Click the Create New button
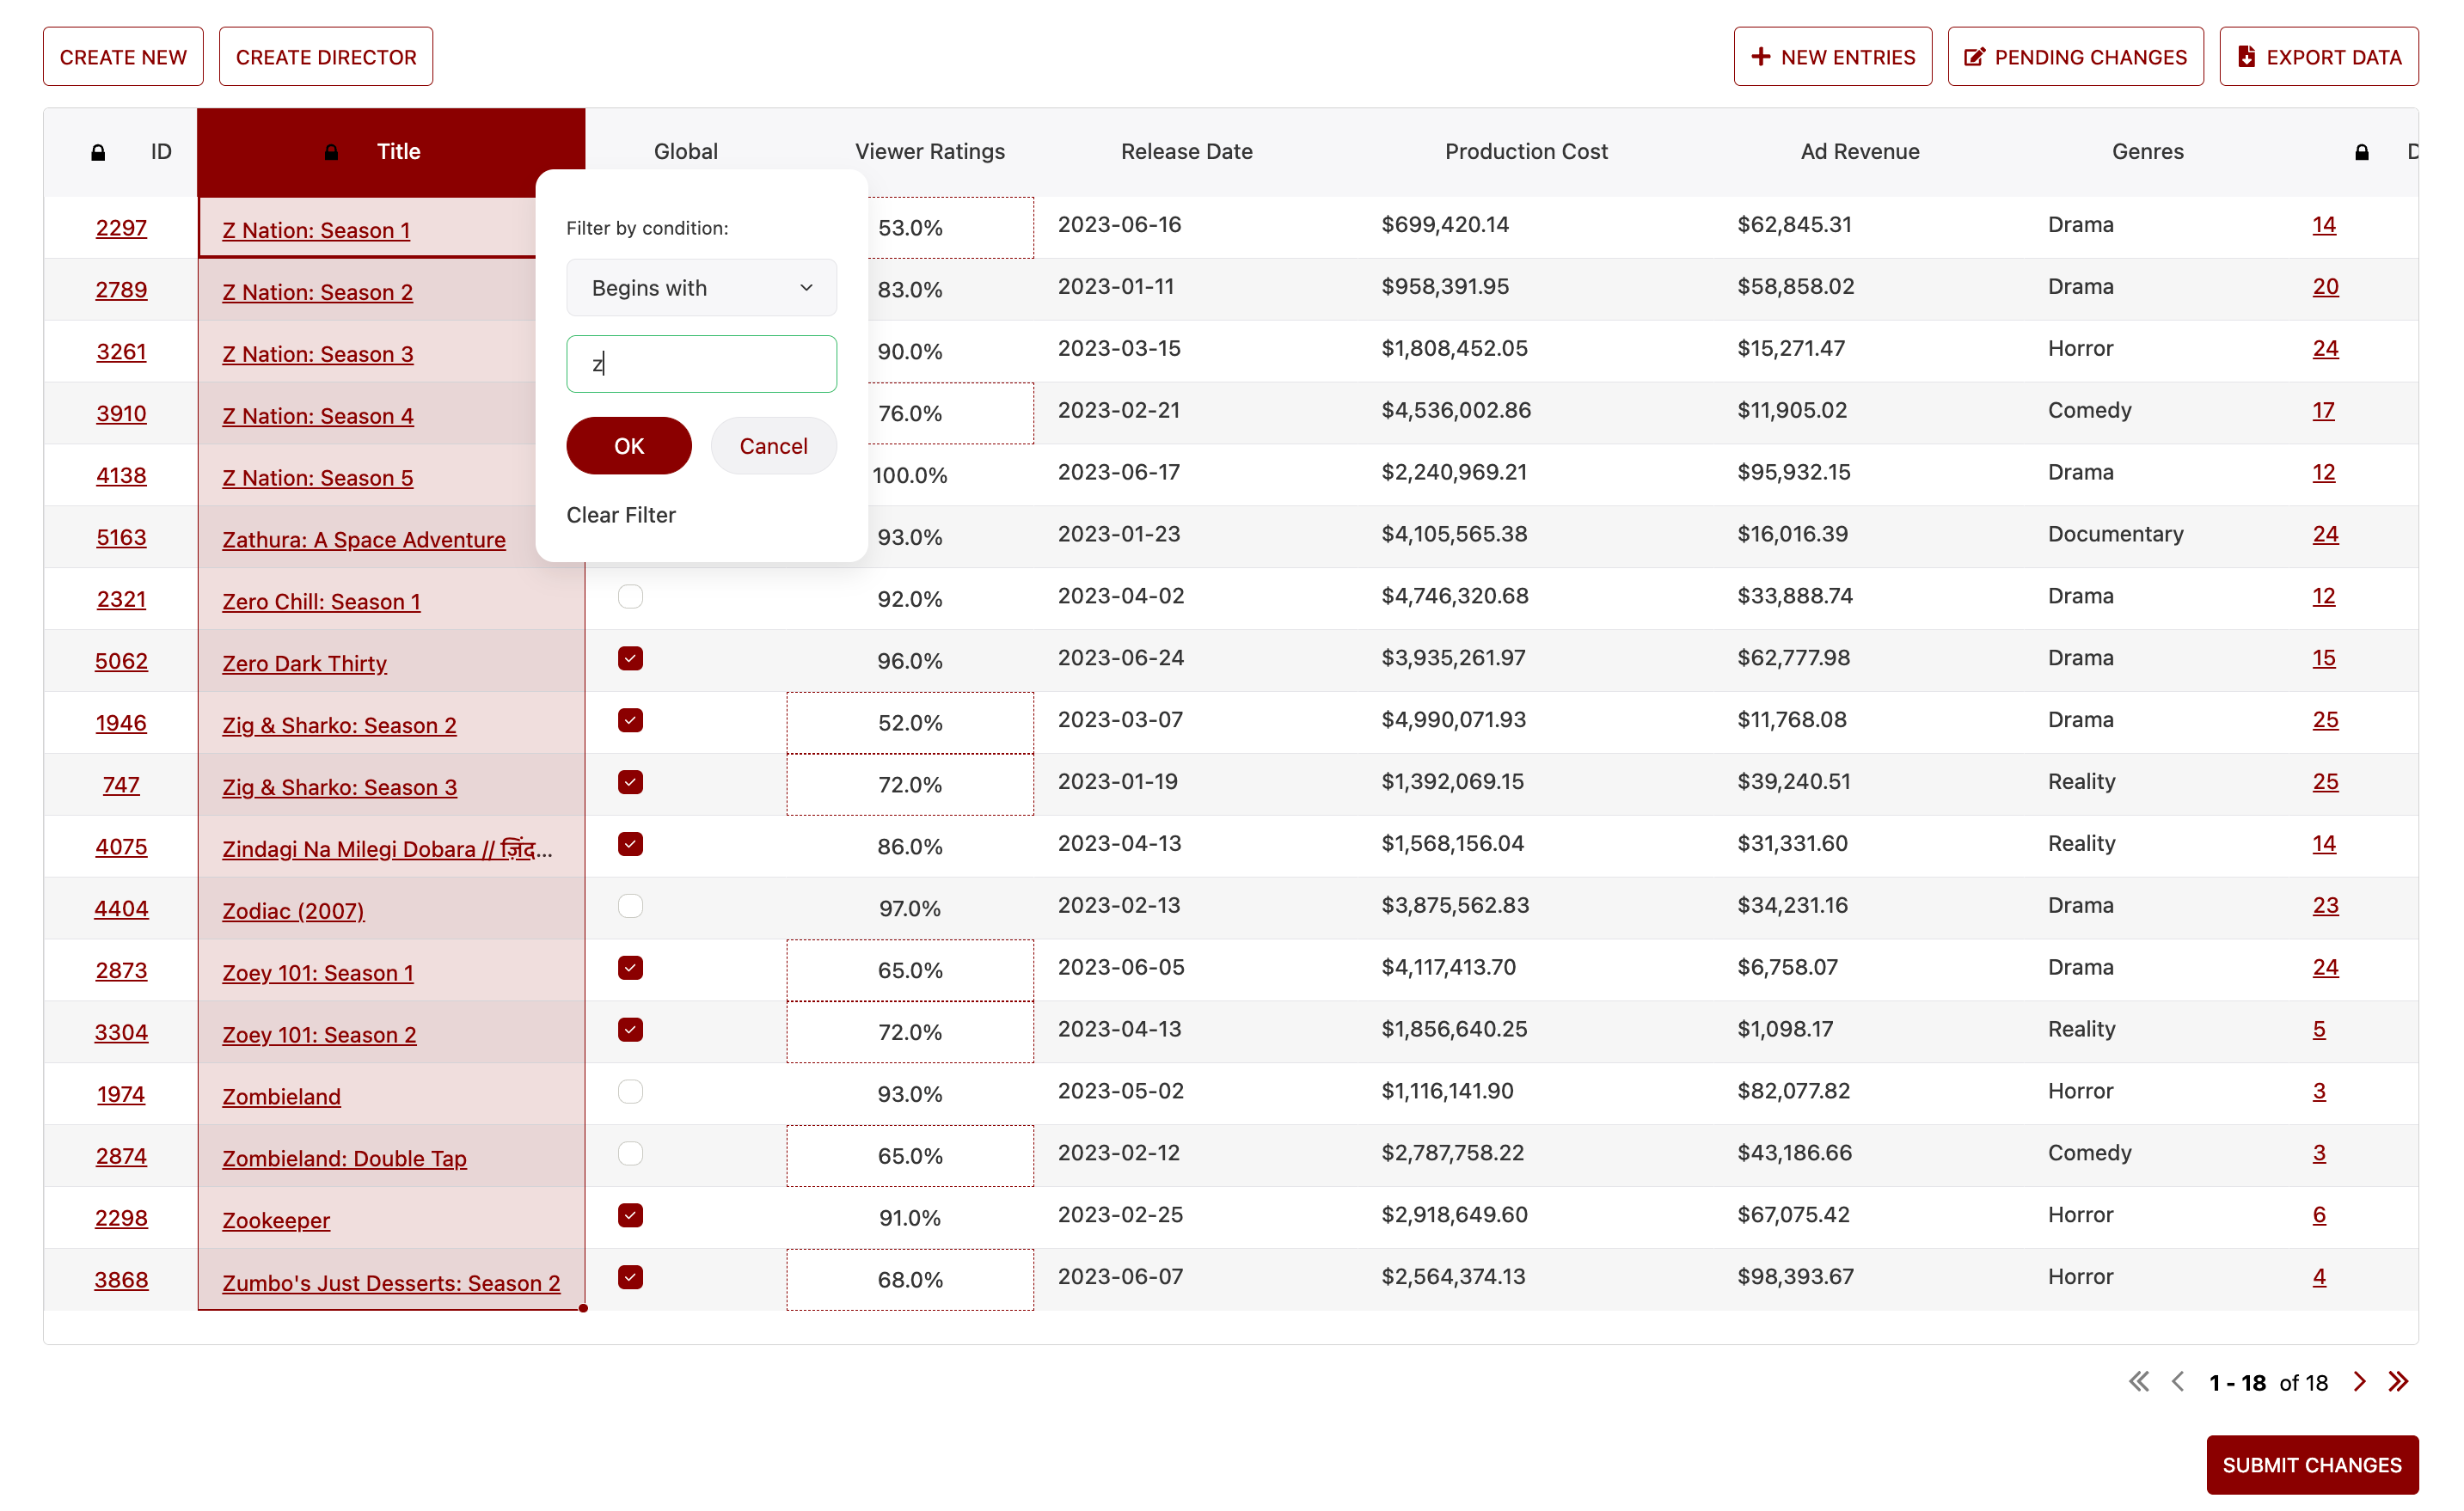 click(x=123, y=57)
